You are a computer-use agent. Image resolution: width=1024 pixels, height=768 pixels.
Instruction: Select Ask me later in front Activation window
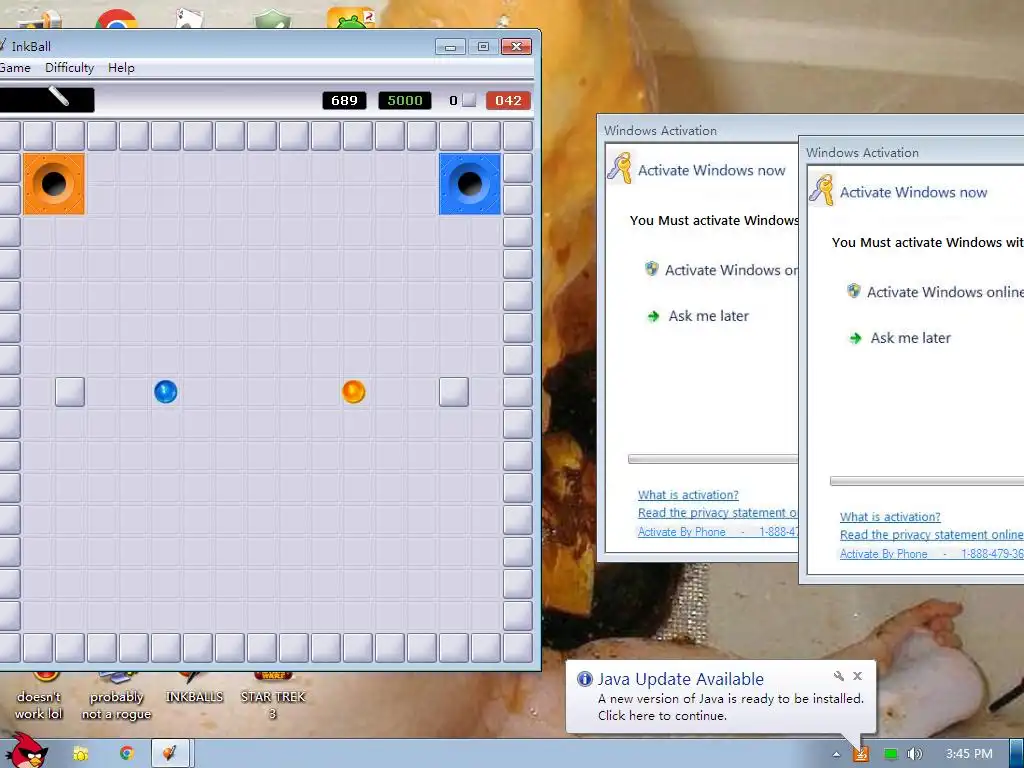point(910,338)
